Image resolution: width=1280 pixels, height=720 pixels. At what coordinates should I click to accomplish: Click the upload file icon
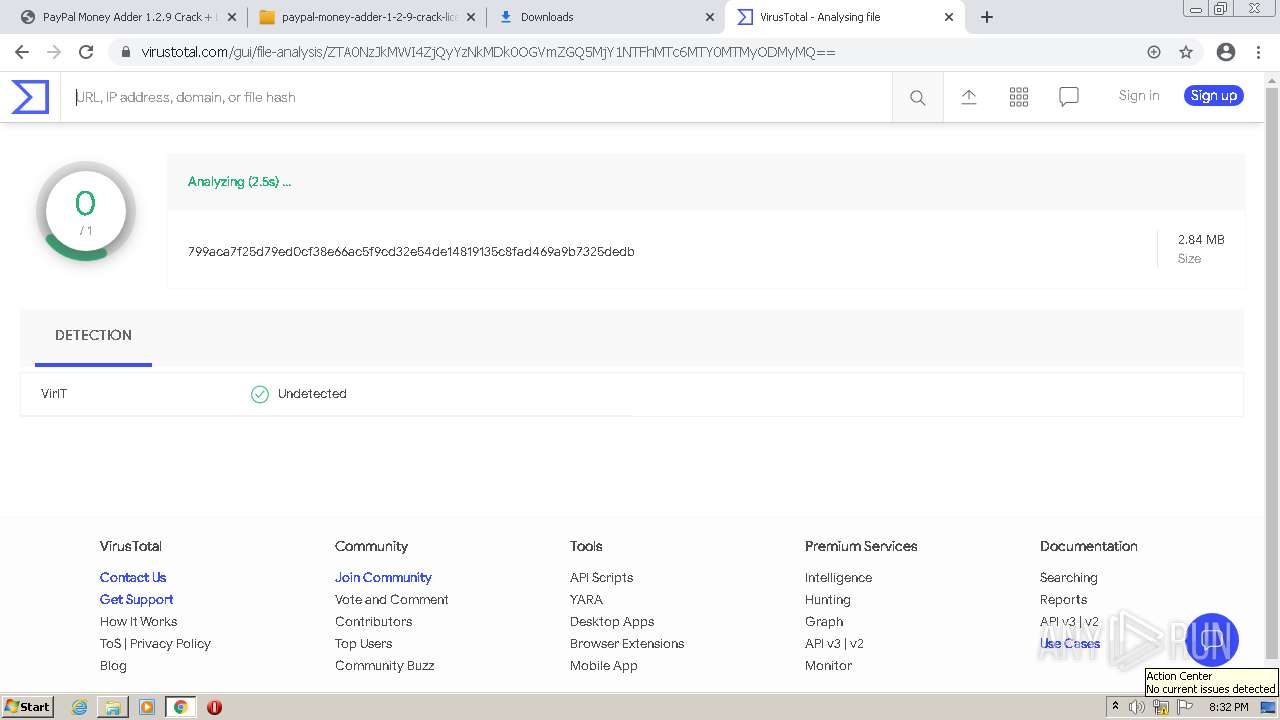coord(968,96)
